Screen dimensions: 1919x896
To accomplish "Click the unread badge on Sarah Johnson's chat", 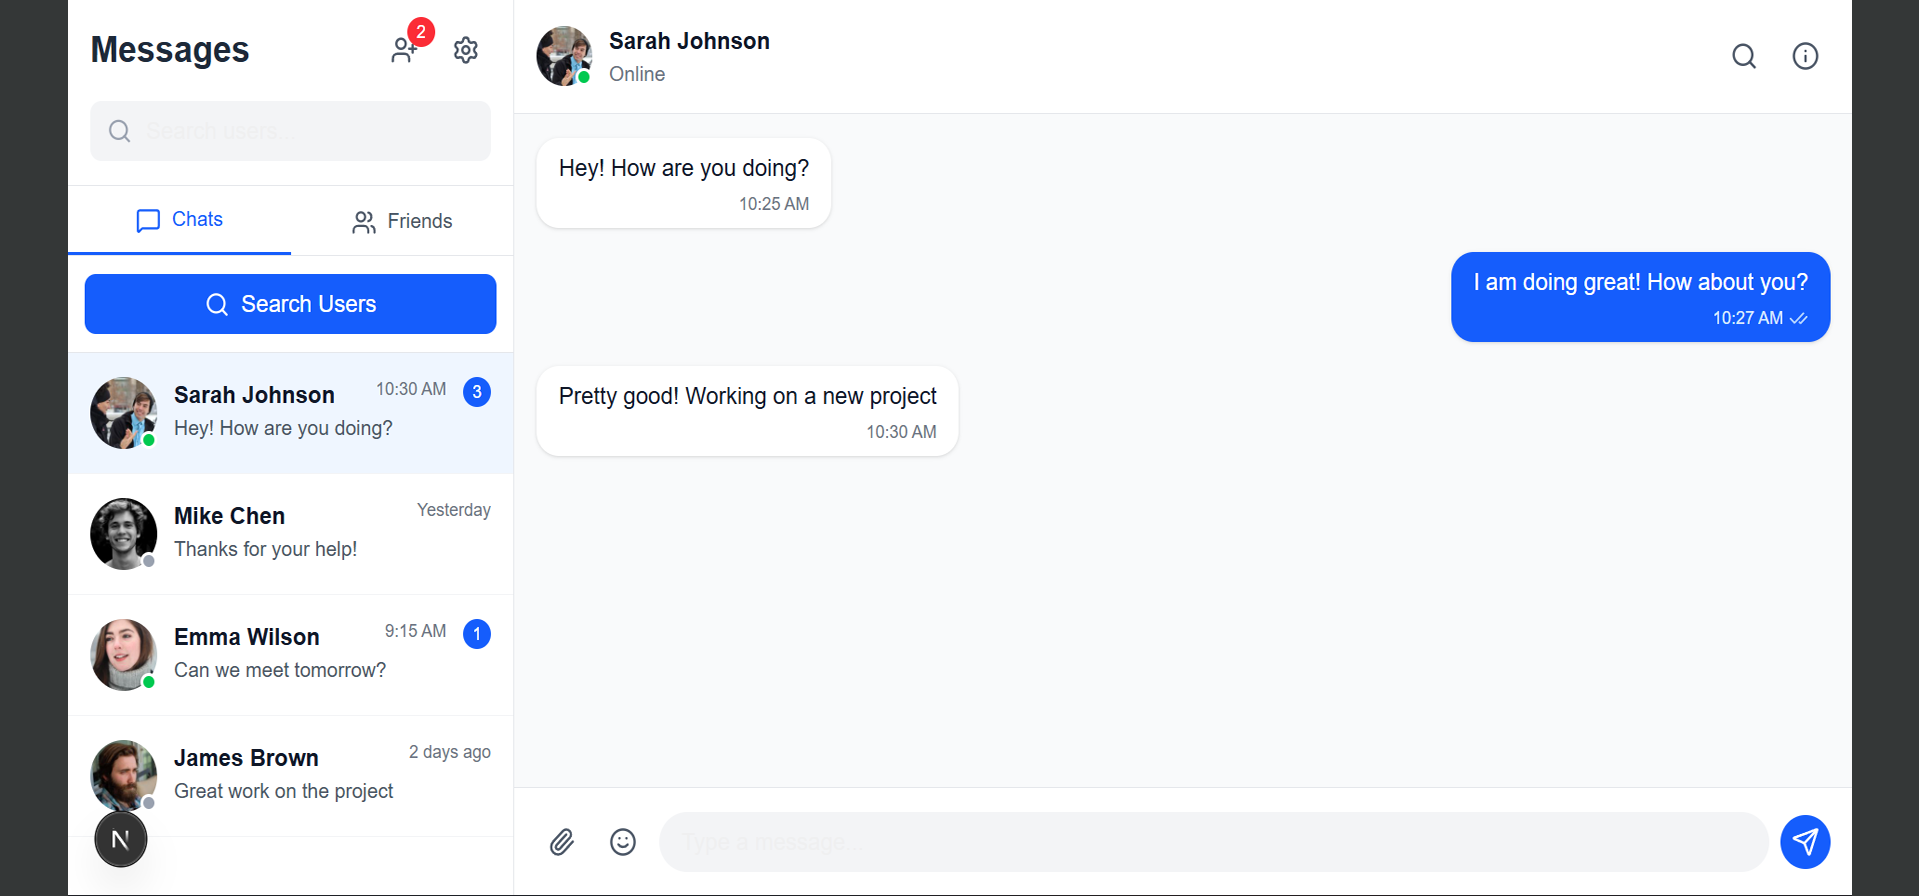I will 477,392.
